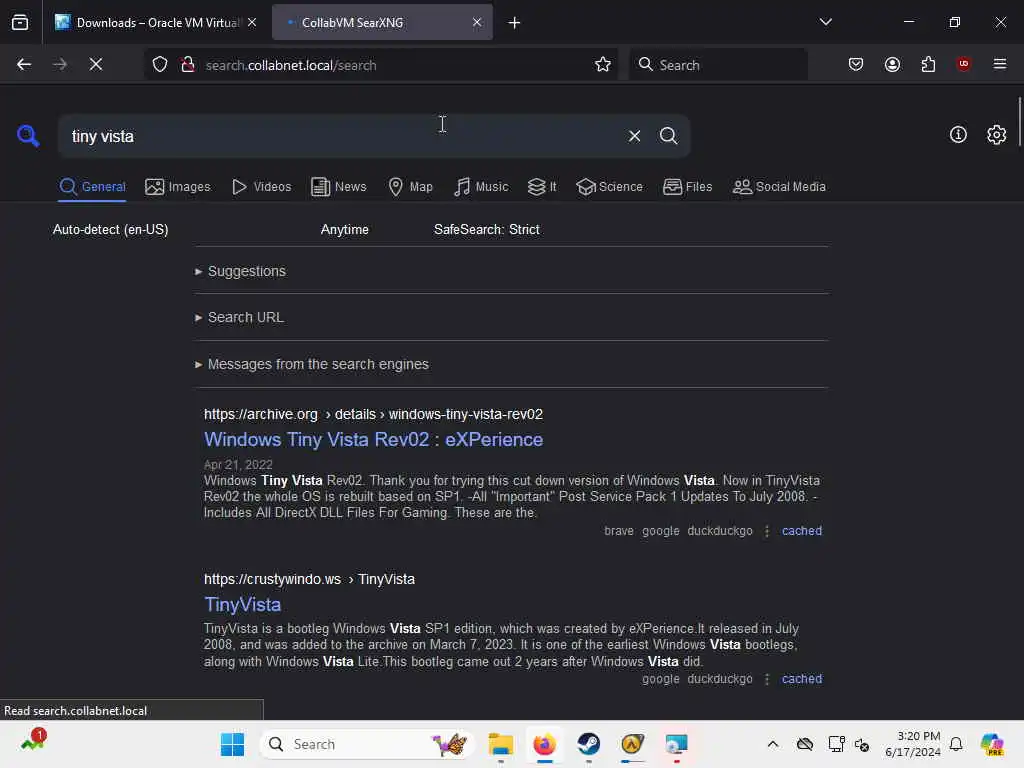Open the SafeSearch: Strict dropdown

tap(487, 230)
